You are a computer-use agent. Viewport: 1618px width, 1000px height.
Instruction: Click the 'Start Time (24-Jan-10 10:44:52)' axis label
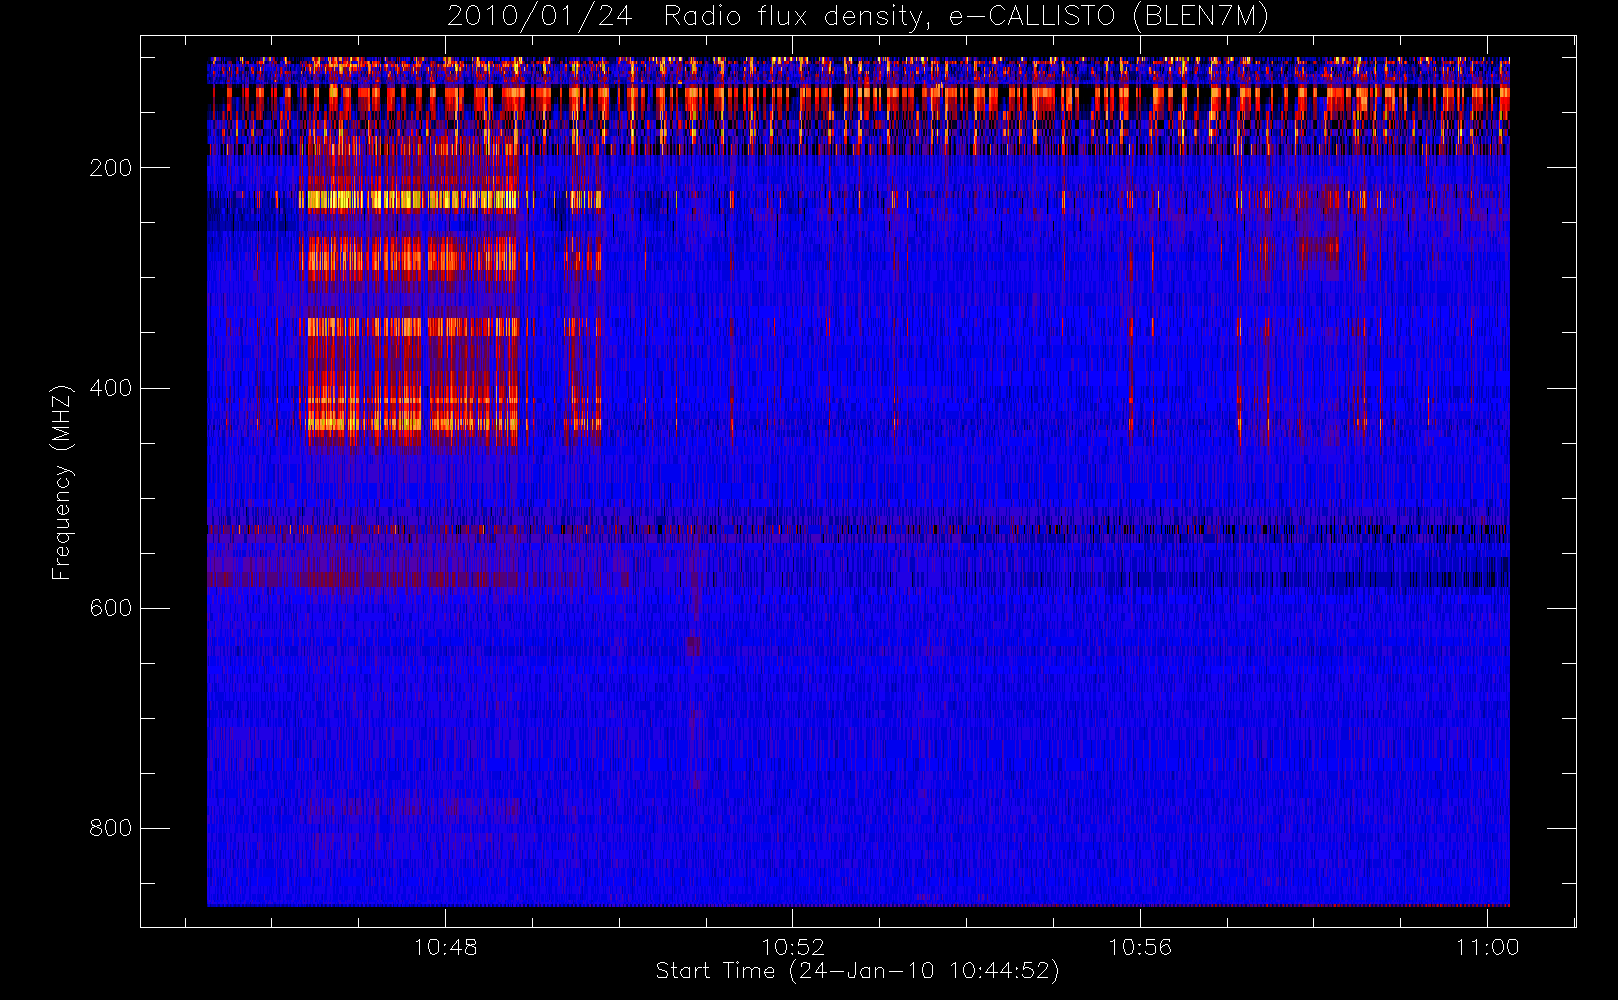[857, 971]
